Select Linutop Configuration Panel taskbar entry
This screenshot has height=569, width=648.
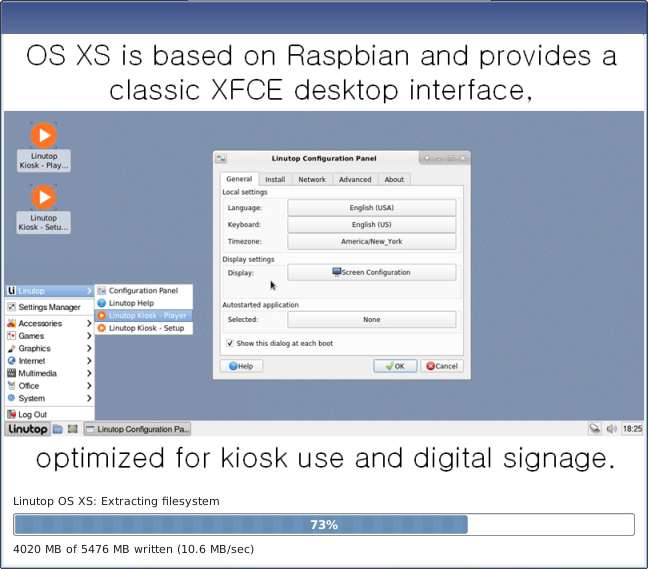[x=137, y=429]
